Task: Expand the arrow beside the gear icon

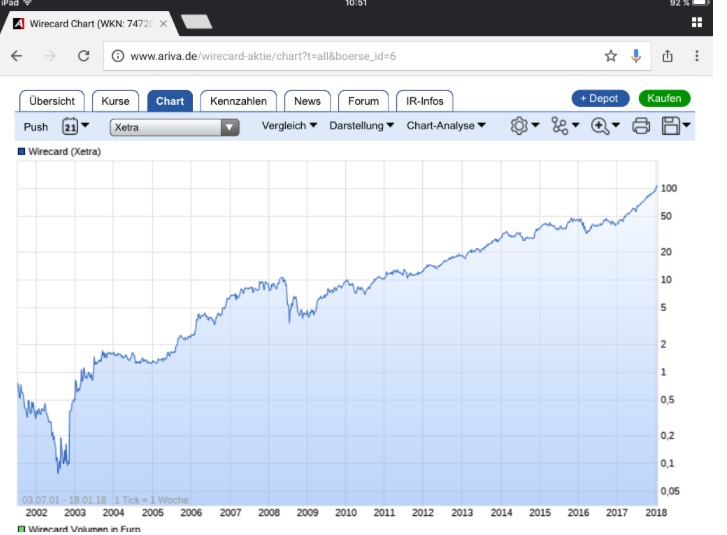Action: pos(536,125)
